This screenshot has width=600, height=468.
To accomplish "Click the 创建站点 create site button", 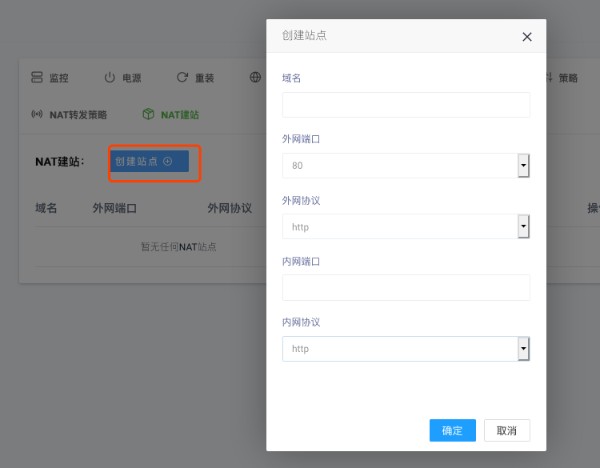I will coord(150,162).
